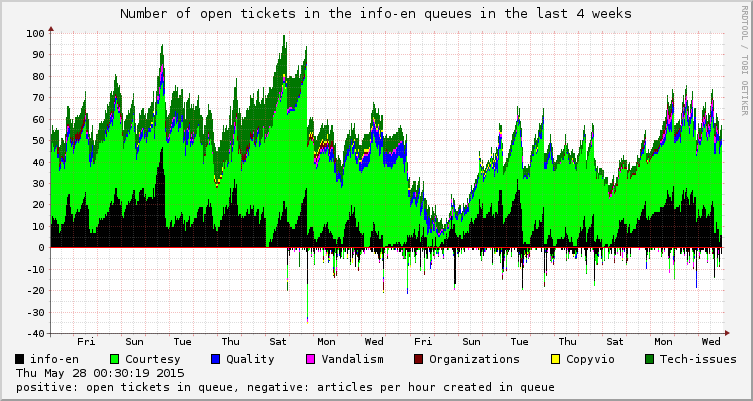
Task: Click the dark red Organizations legend swatch
Action: tap(418, 359)
